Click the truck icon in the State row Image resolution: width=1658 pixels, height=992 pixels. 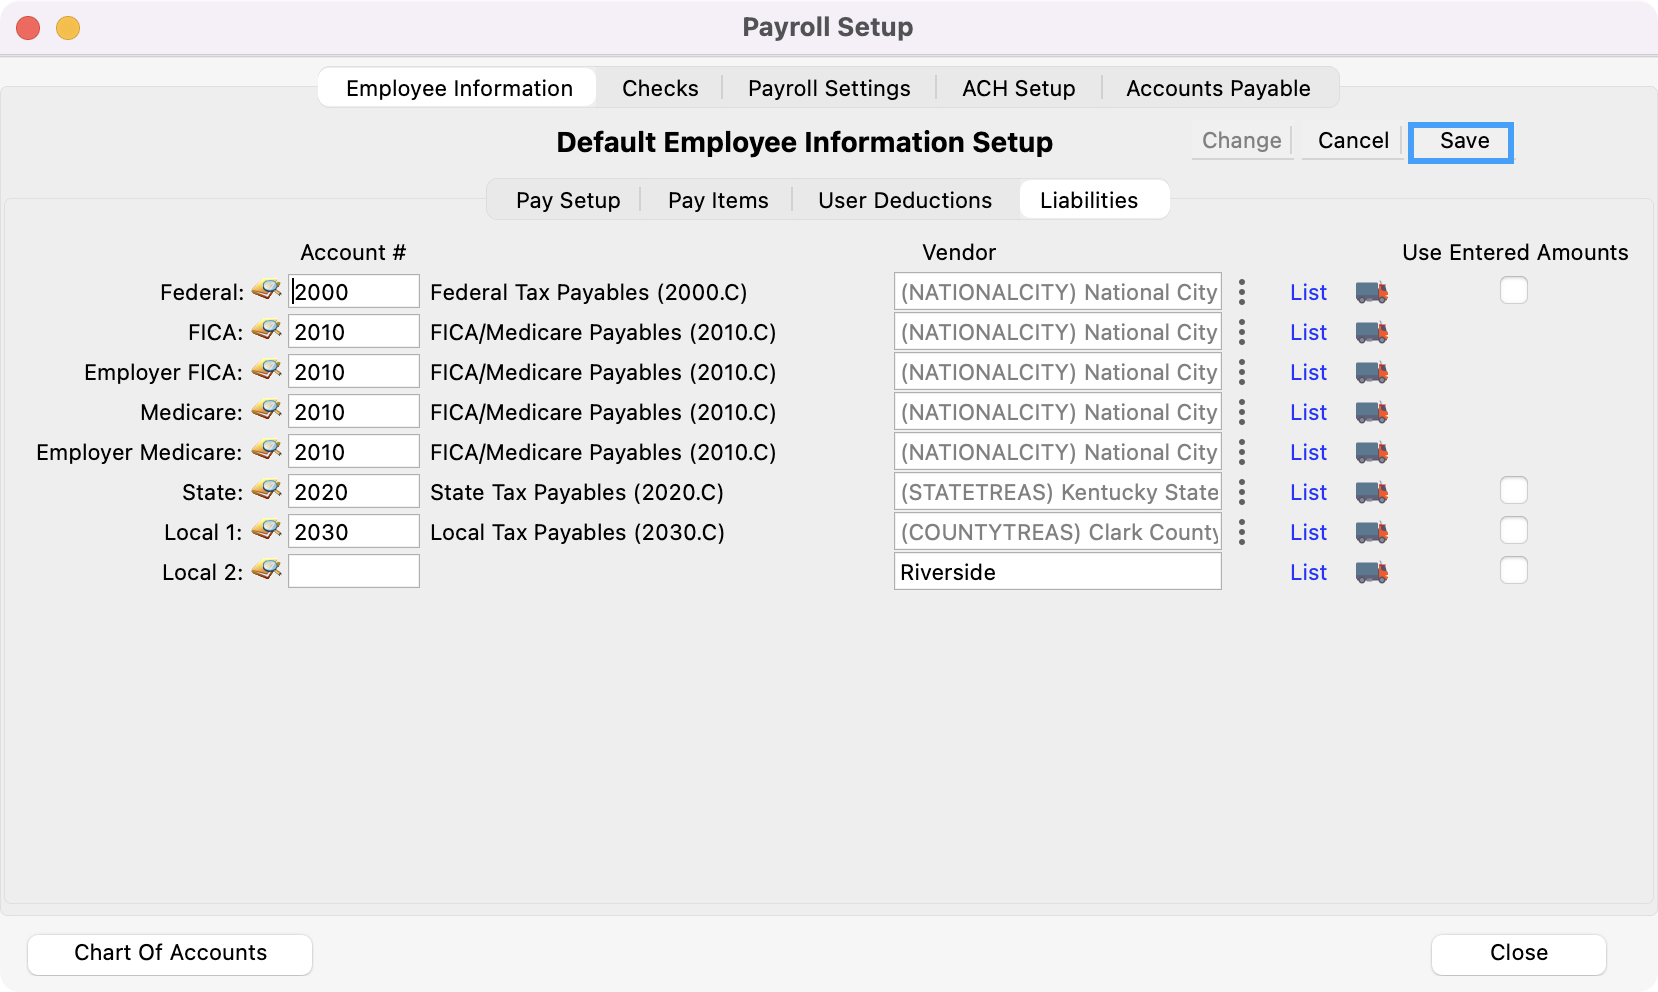pyautogui.click(x=1371, y=492)
